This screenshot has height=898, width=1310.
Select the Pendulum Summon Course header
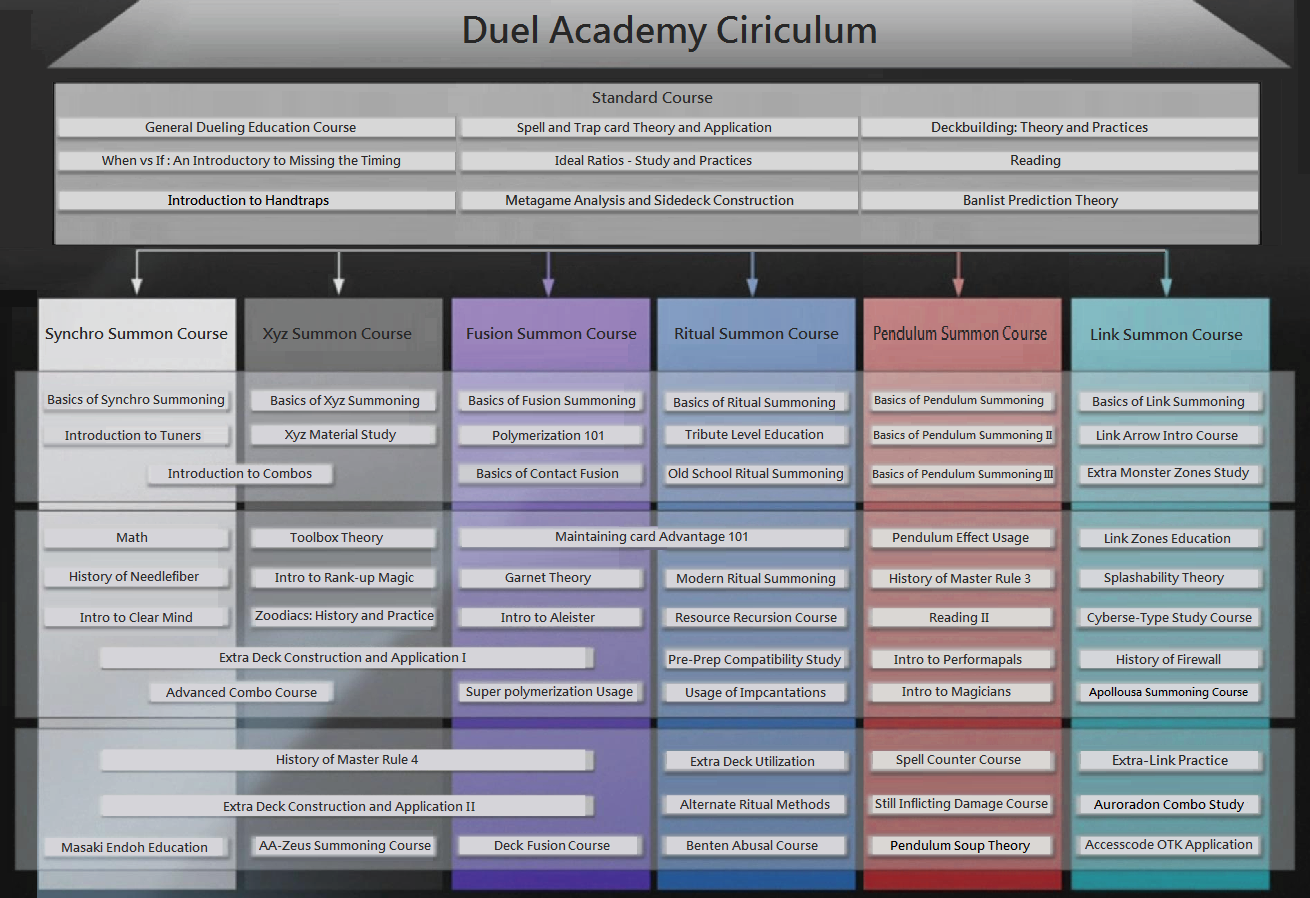click(x=960, y=334)
